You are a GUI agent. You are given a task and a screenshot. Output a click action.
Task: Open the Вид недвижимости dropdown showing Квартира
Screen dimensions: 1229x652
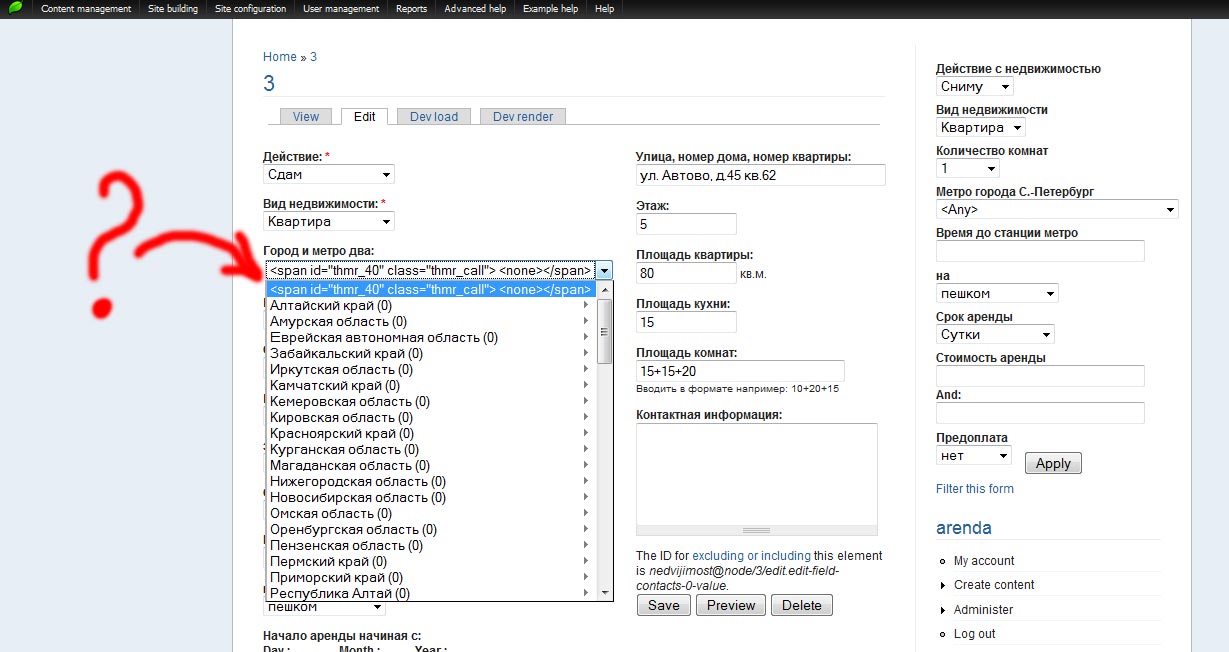tap(329, 221)
